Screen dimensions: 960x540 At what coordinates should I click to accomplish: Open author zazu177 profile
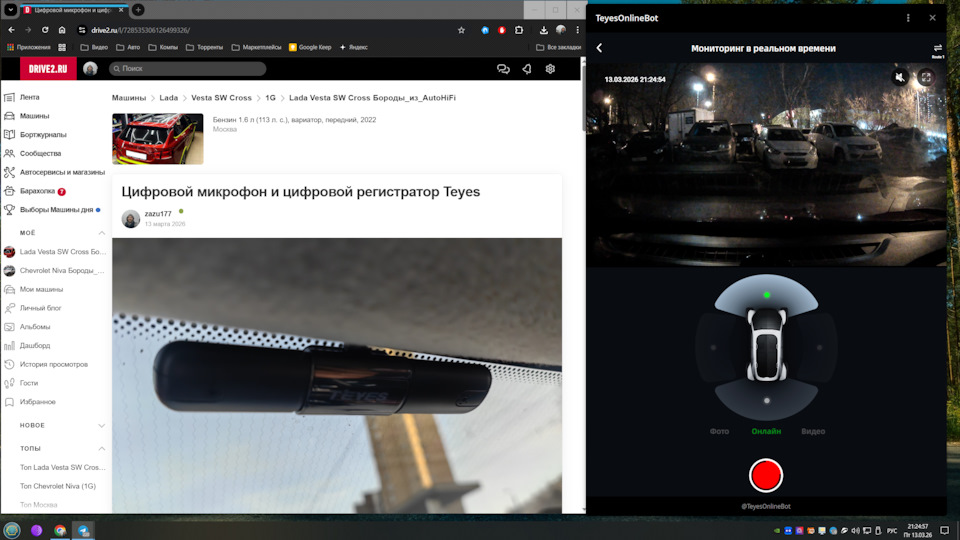coord(158,214)
